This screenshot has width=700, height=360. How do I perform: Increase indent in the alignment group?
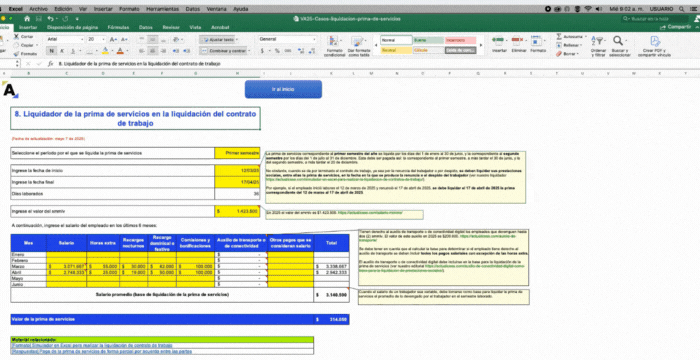point(187,51)
